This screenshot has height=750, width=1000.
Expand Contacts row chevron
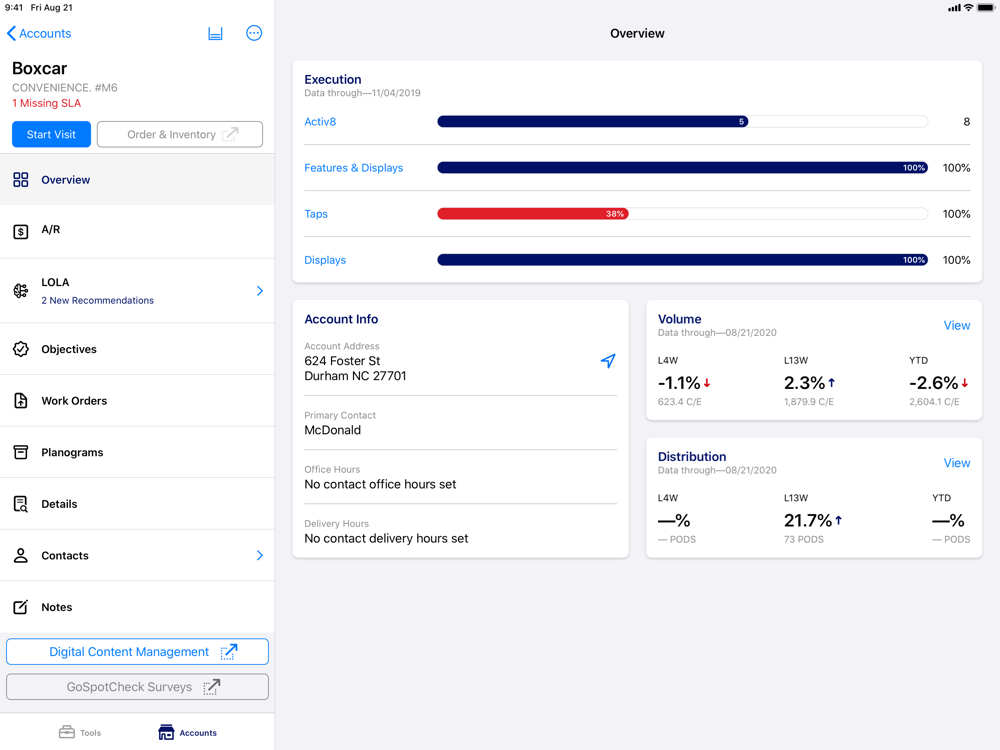(x=260, y=555)
